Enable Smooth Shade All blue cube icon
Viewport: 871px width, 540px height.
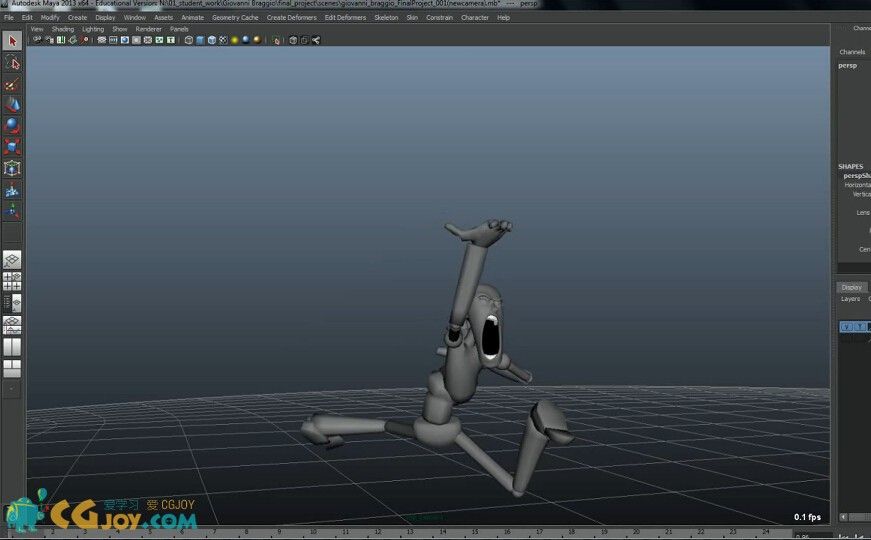[x=200, y=40]
